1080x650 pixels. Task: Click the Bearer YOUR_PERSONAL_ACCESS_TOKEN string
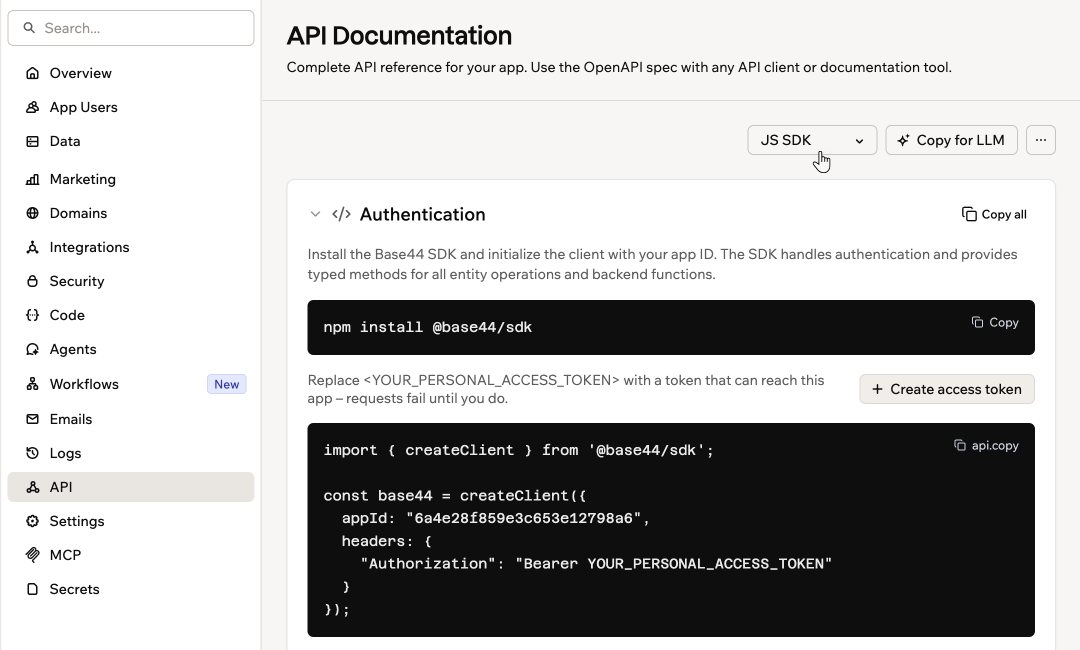click(674, 563)
